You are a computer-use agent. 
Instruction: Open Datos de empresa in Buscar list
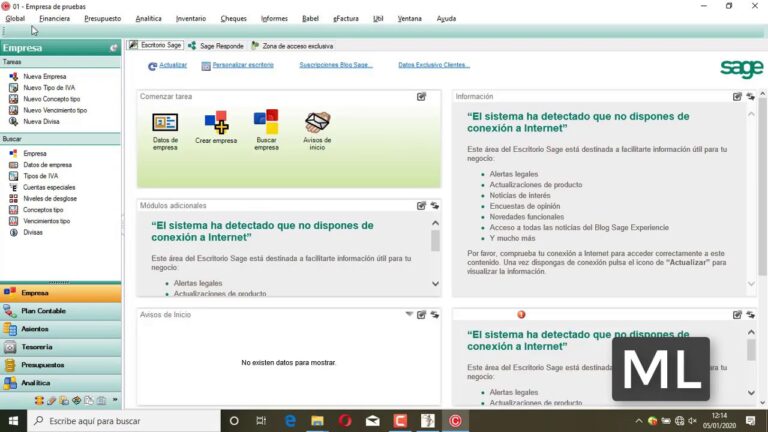coord(48,165)
